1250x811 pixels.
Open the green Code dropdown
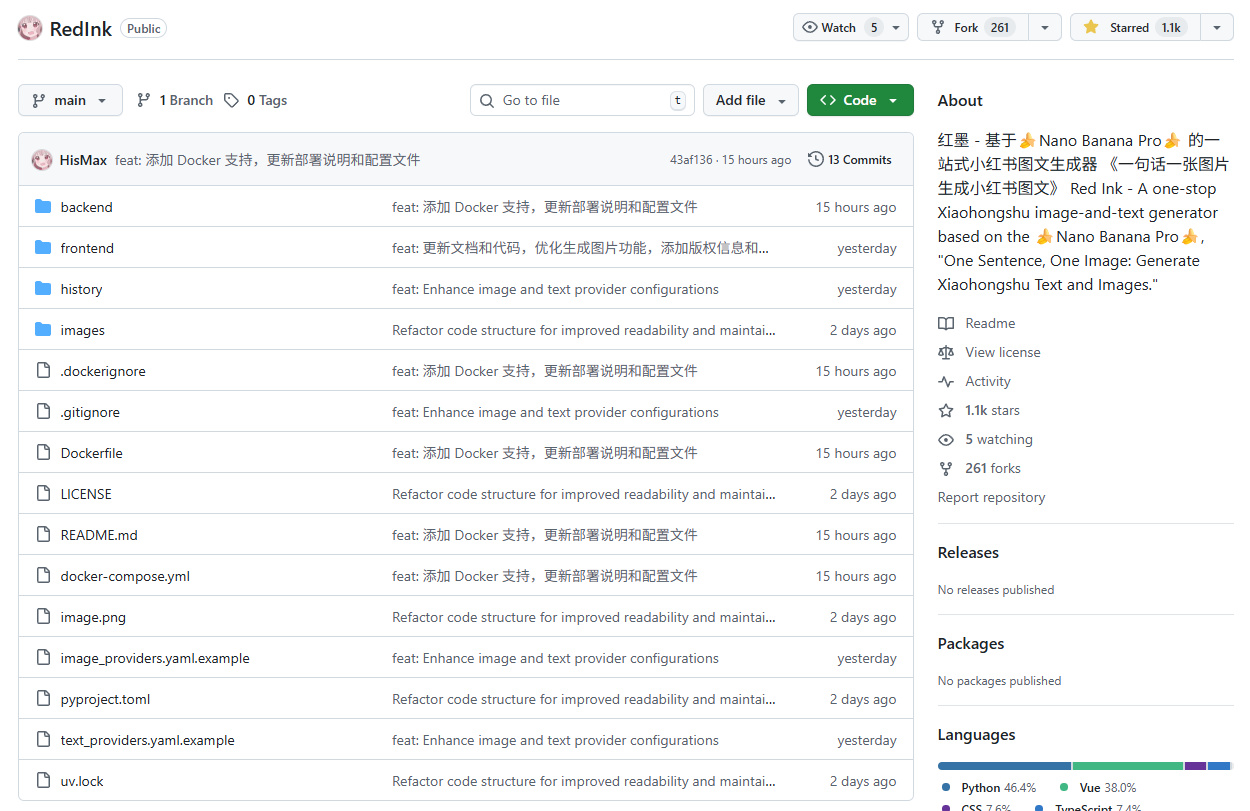point(860,100)
